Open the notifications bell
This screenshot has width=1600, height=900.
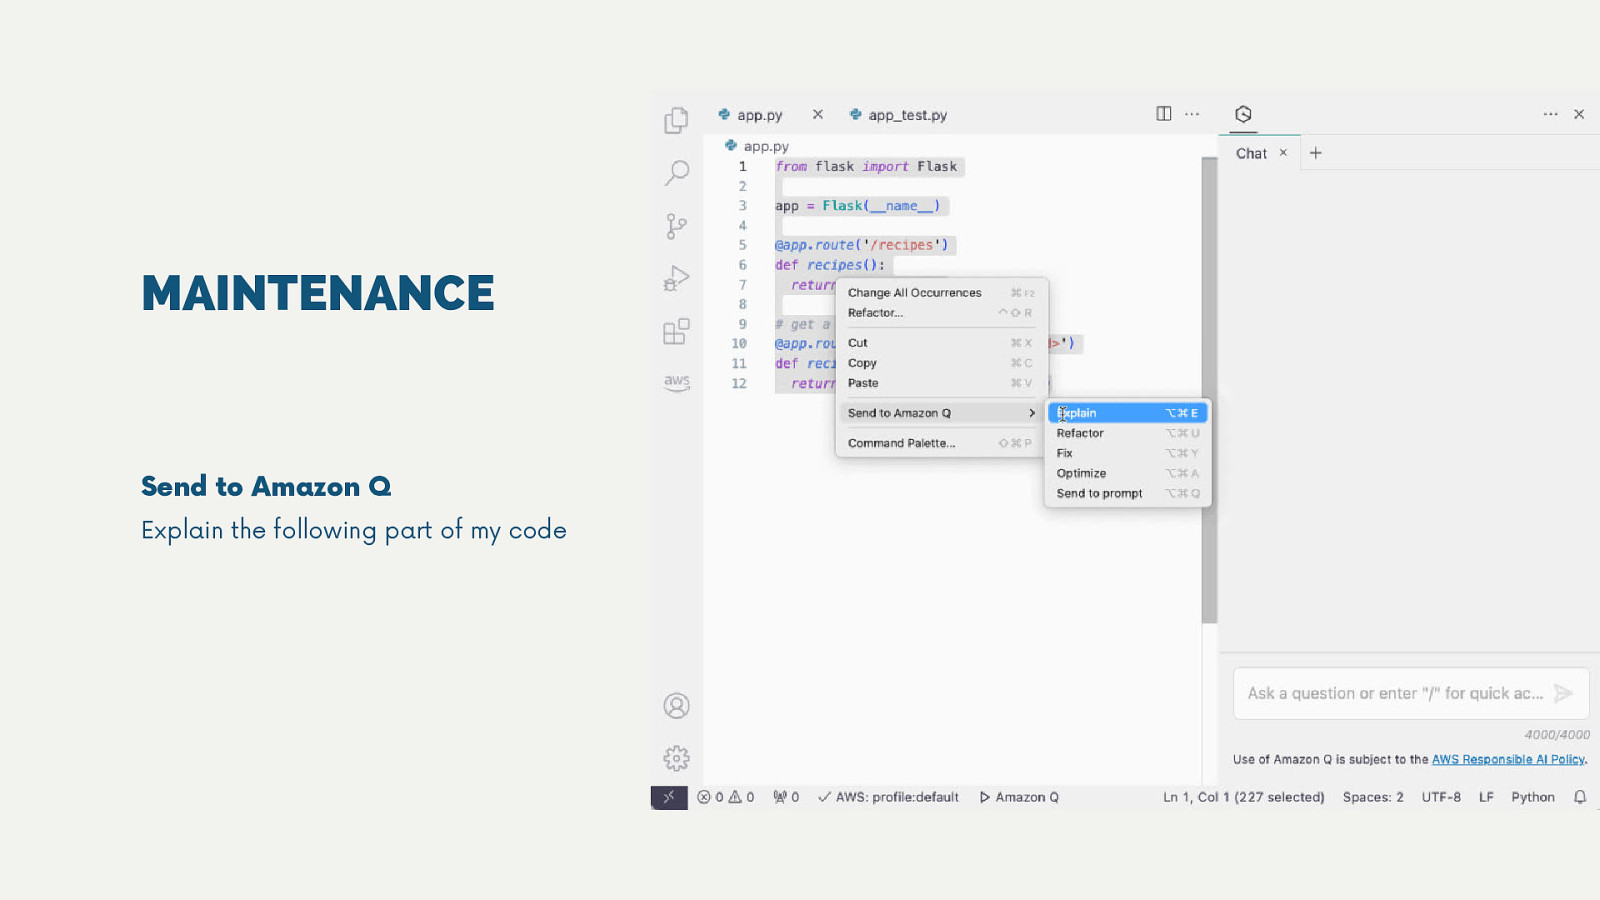coord(1580,797)
